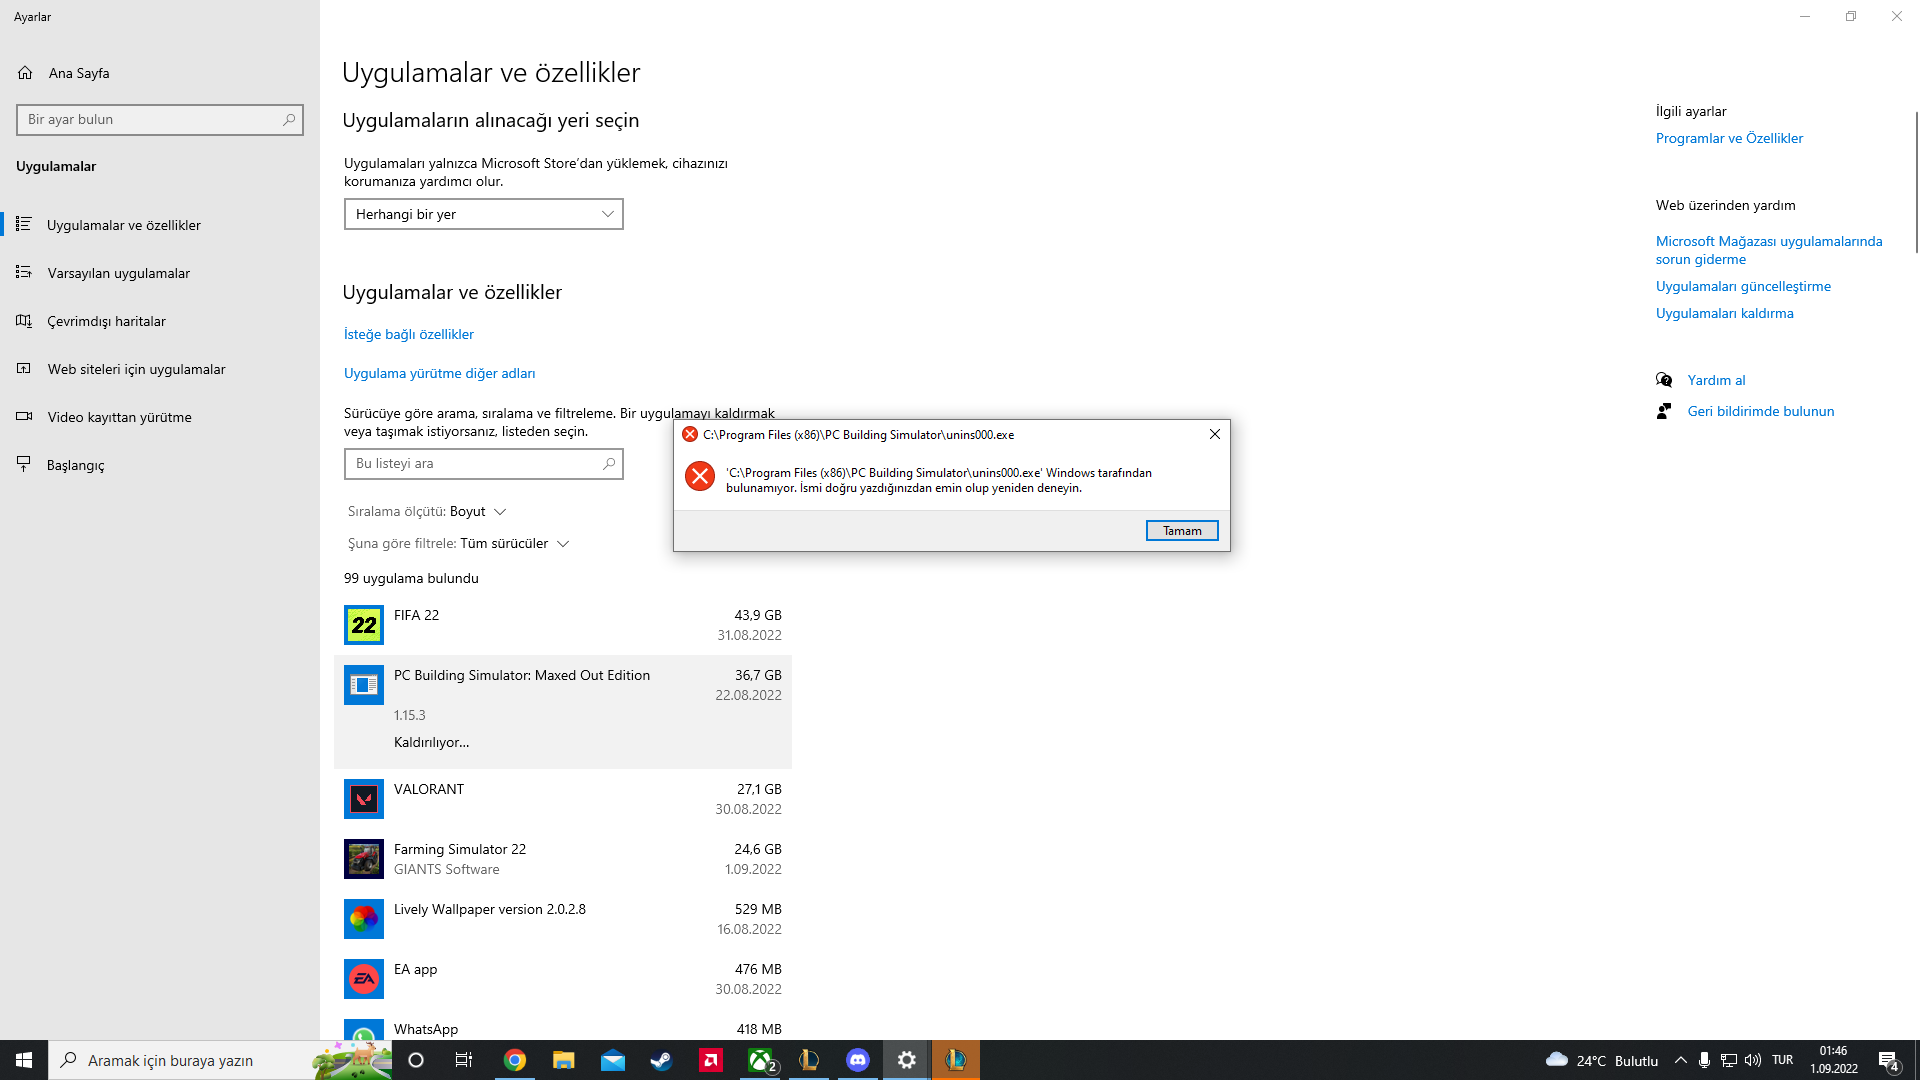Click Farming Simulator 22 app icon

363,859
